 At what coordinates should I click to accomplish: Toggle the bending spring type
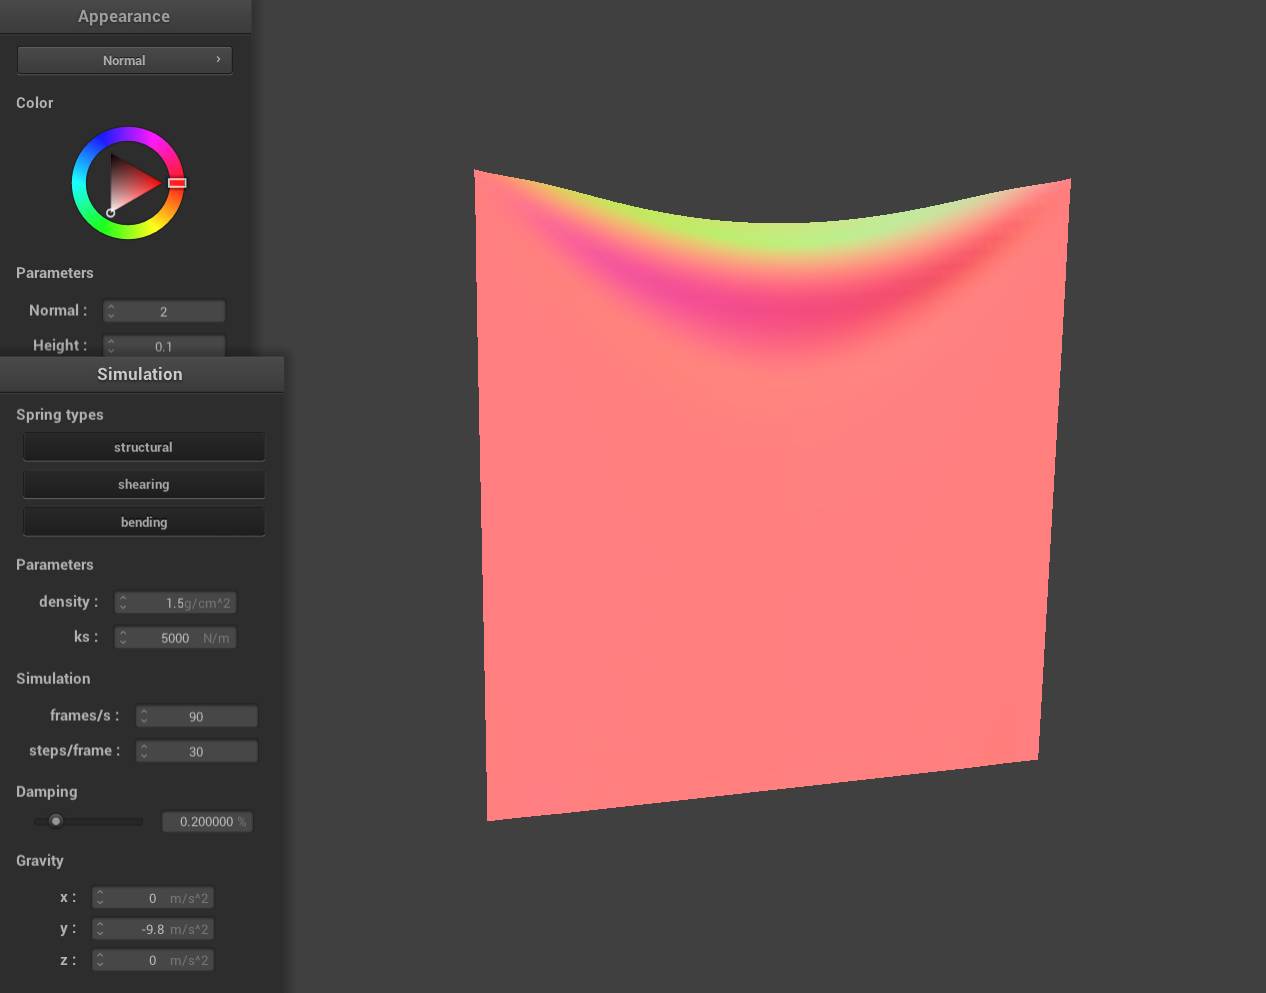[x=143, y=522]
